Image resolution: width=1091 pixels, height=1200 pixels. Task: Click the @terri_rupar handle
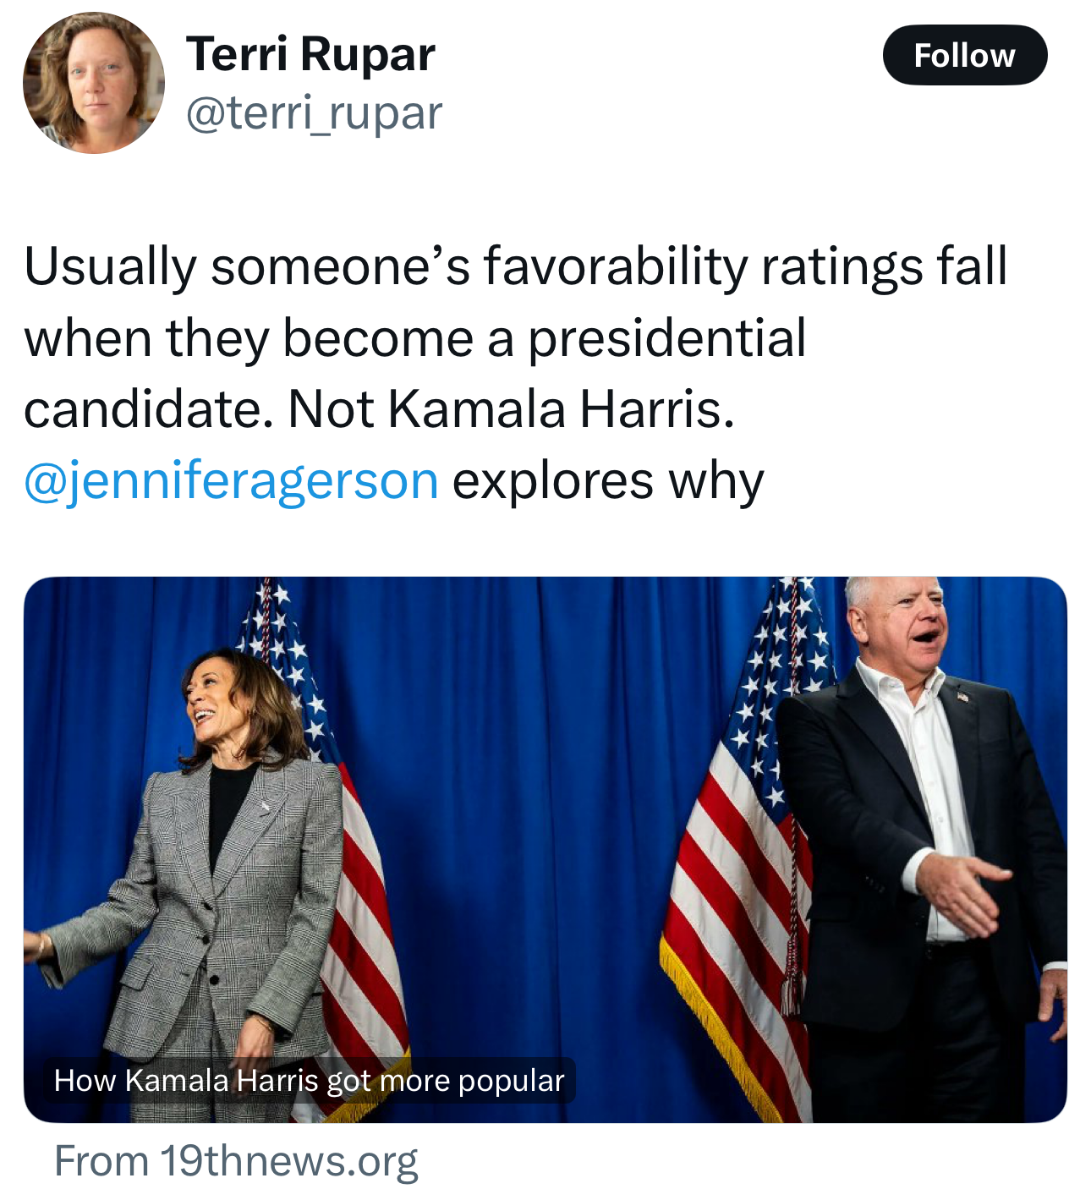[314, 113]
